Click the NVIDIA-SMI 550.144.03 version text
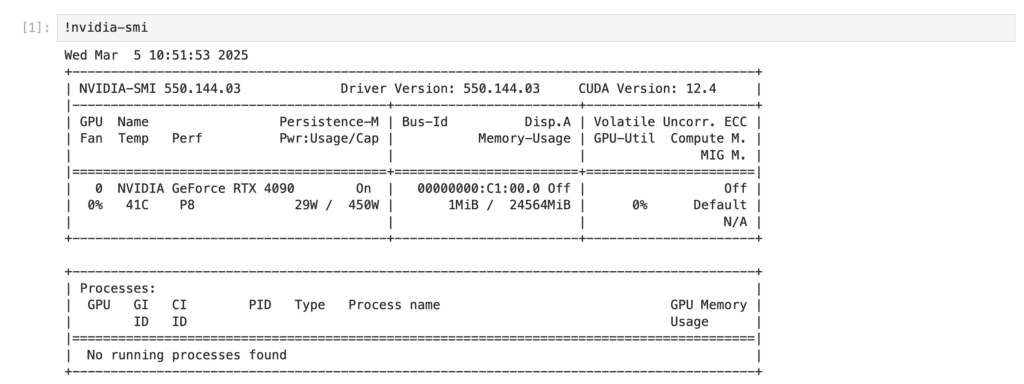This screenshot has width=1024, height=384. (160, 89)
